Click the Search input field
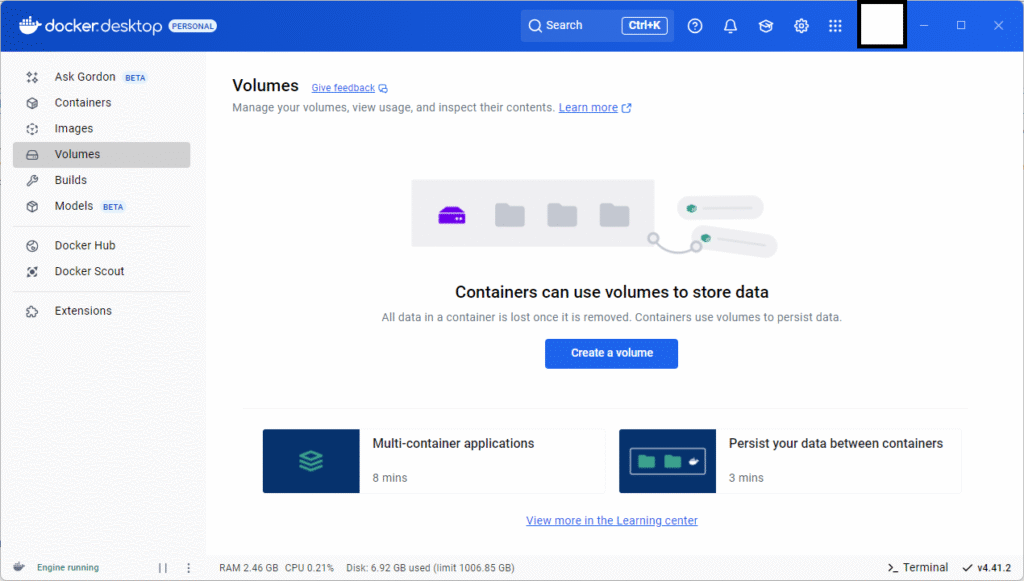The height and width of the screenshot is (581, 1024). [x=597, y=25]
